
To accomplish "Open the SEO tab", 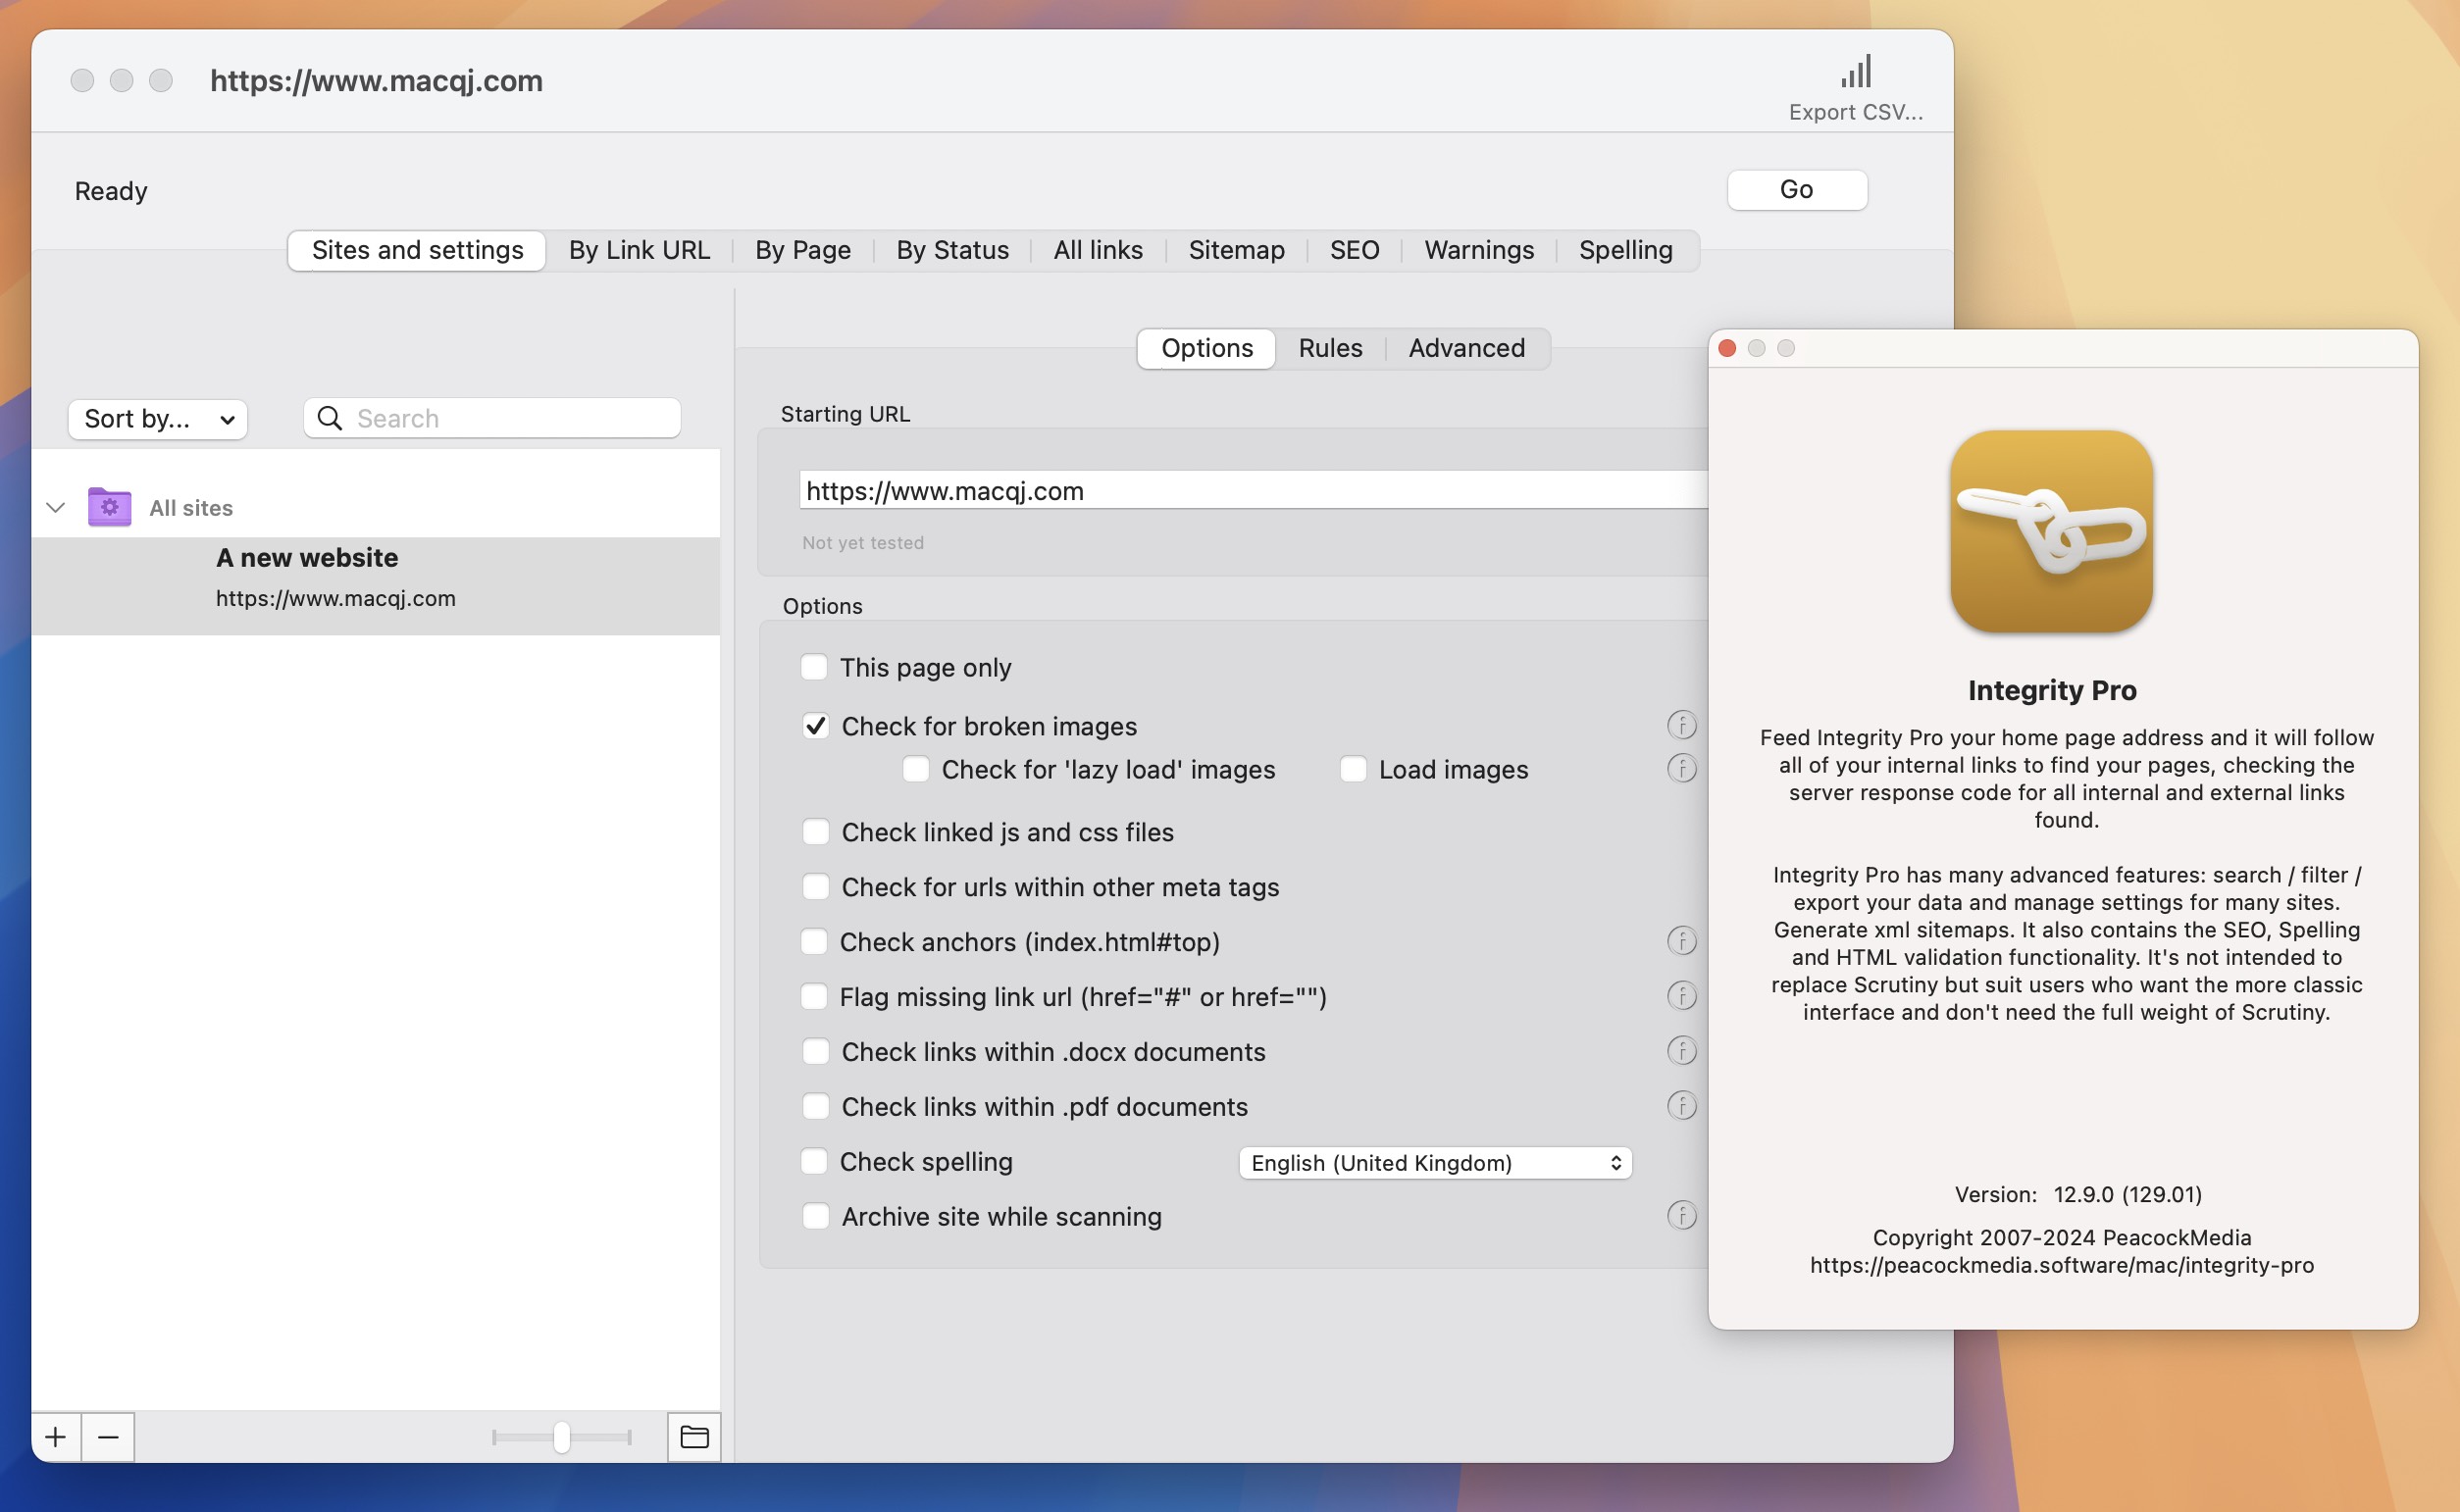I will tap(1354, 250).
